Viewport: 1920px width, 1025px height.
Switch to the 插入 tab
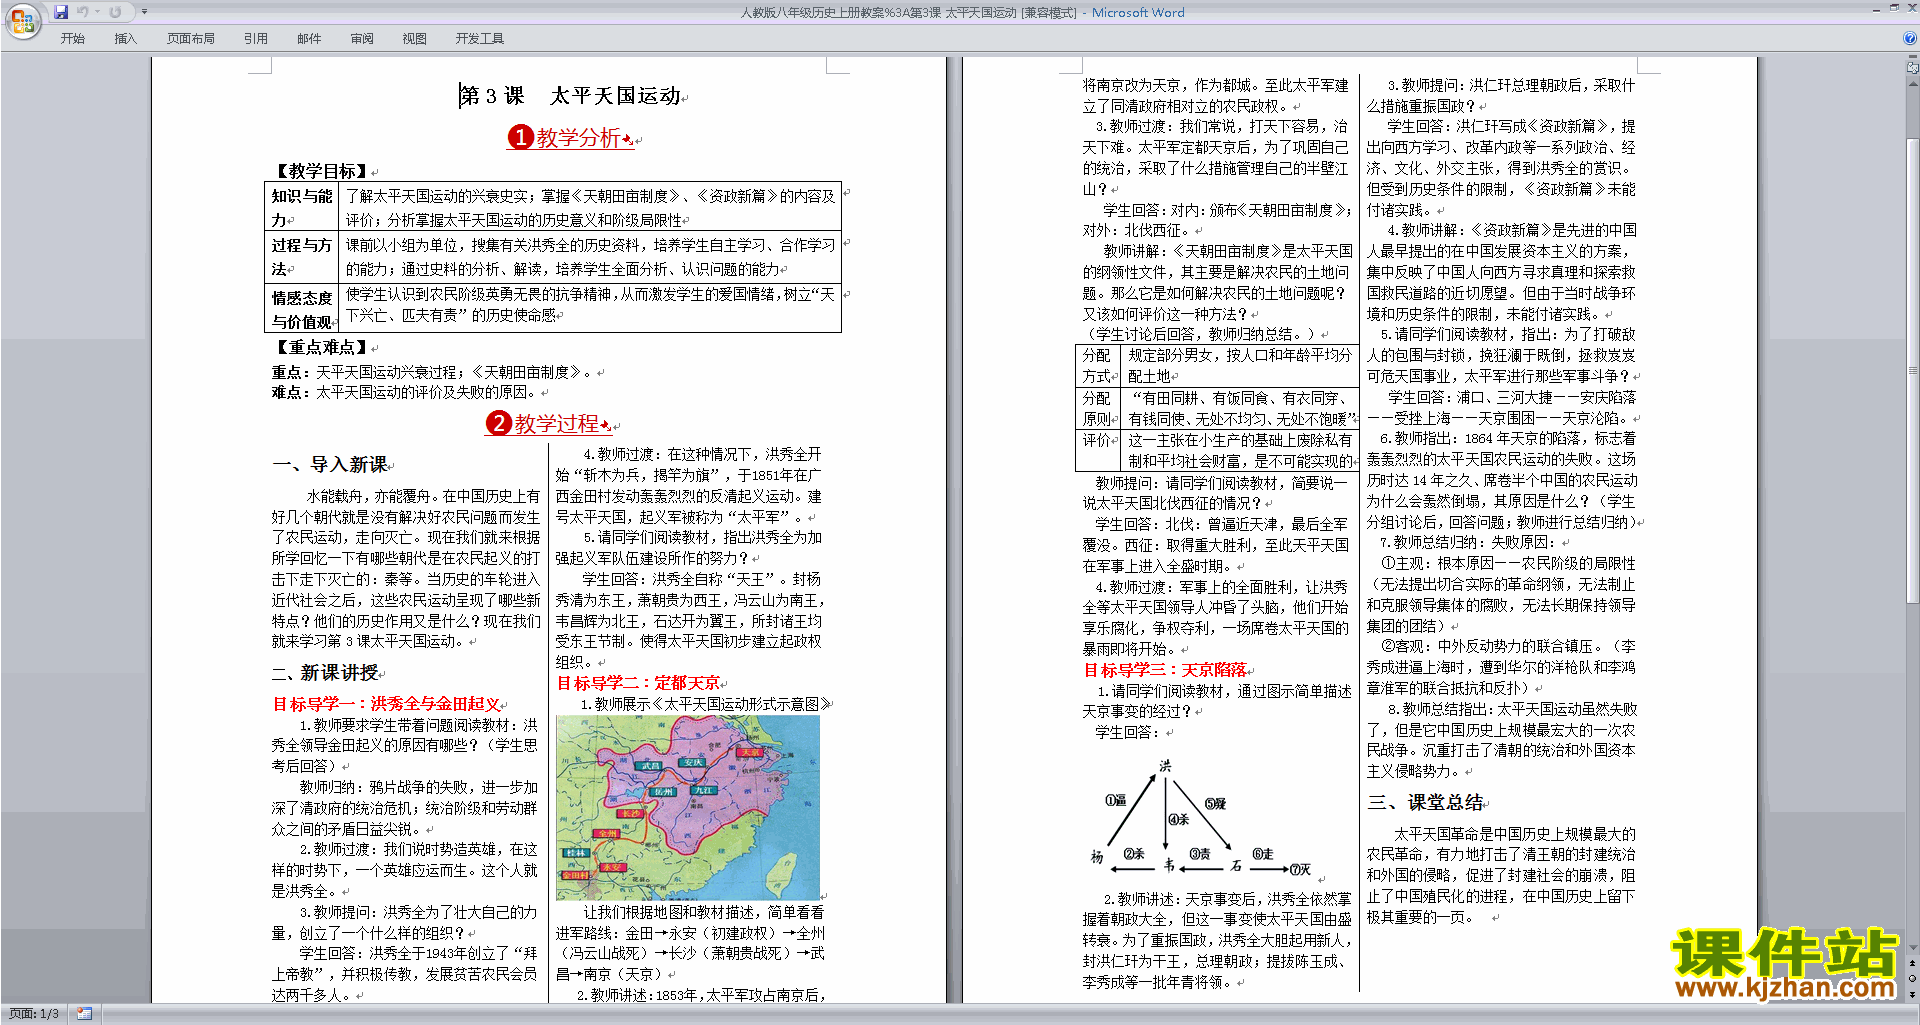click(125, 39)
